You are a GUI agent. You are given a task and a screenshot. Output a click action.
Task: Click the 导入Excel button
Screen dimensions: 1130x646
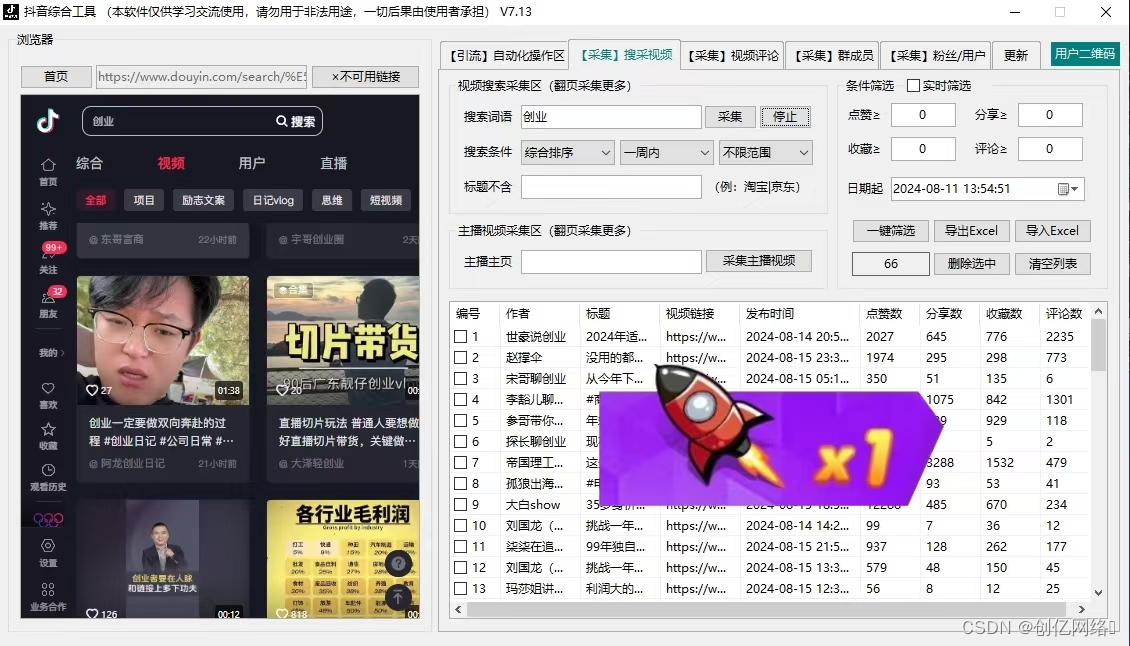1052,231
